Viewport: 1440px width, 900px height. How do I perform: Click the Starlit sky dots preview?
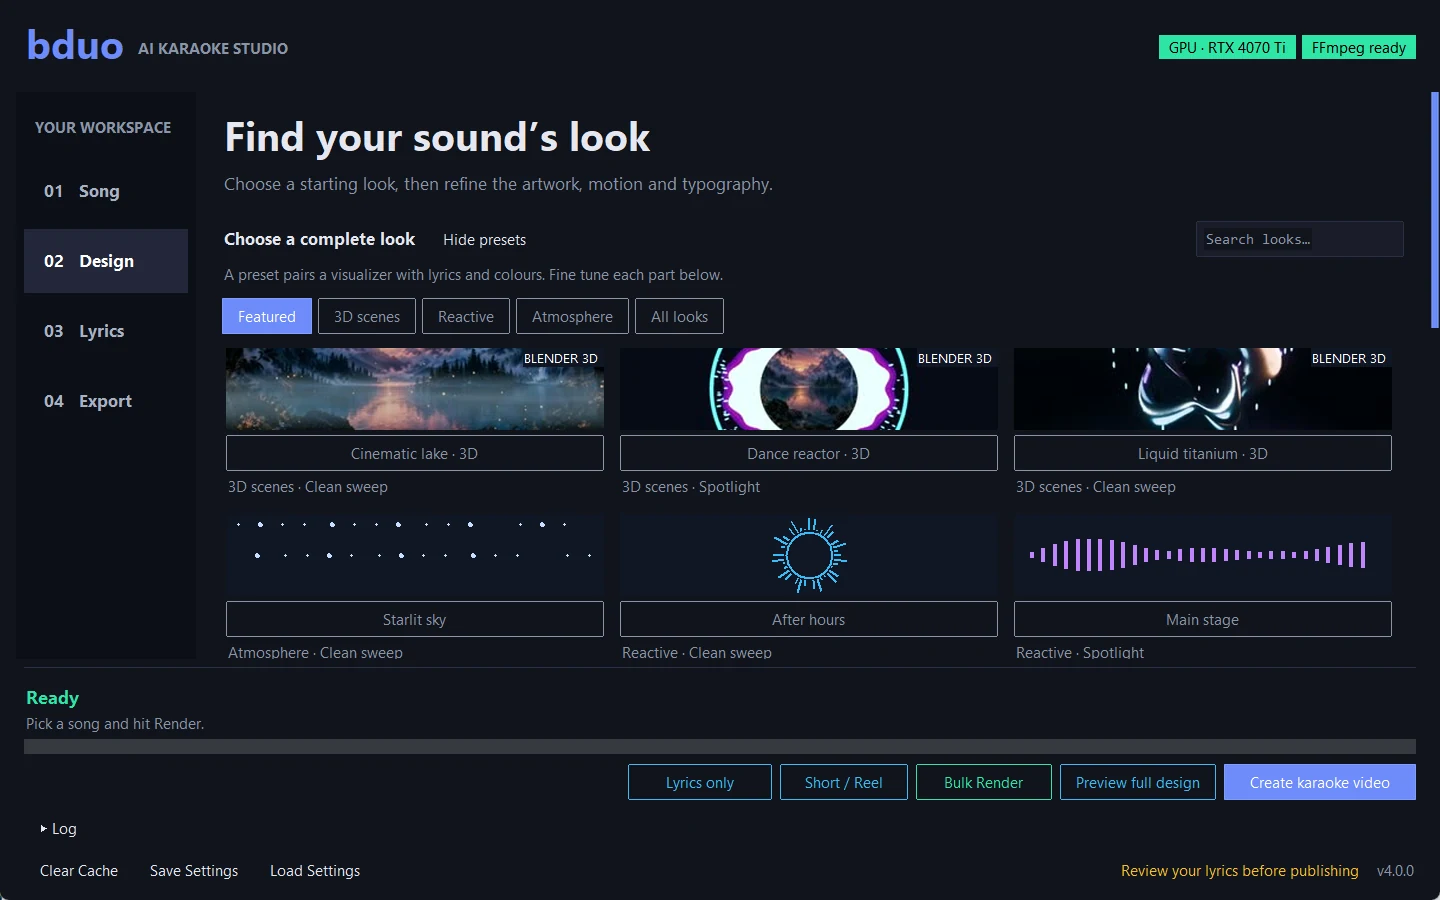[415, 555]
